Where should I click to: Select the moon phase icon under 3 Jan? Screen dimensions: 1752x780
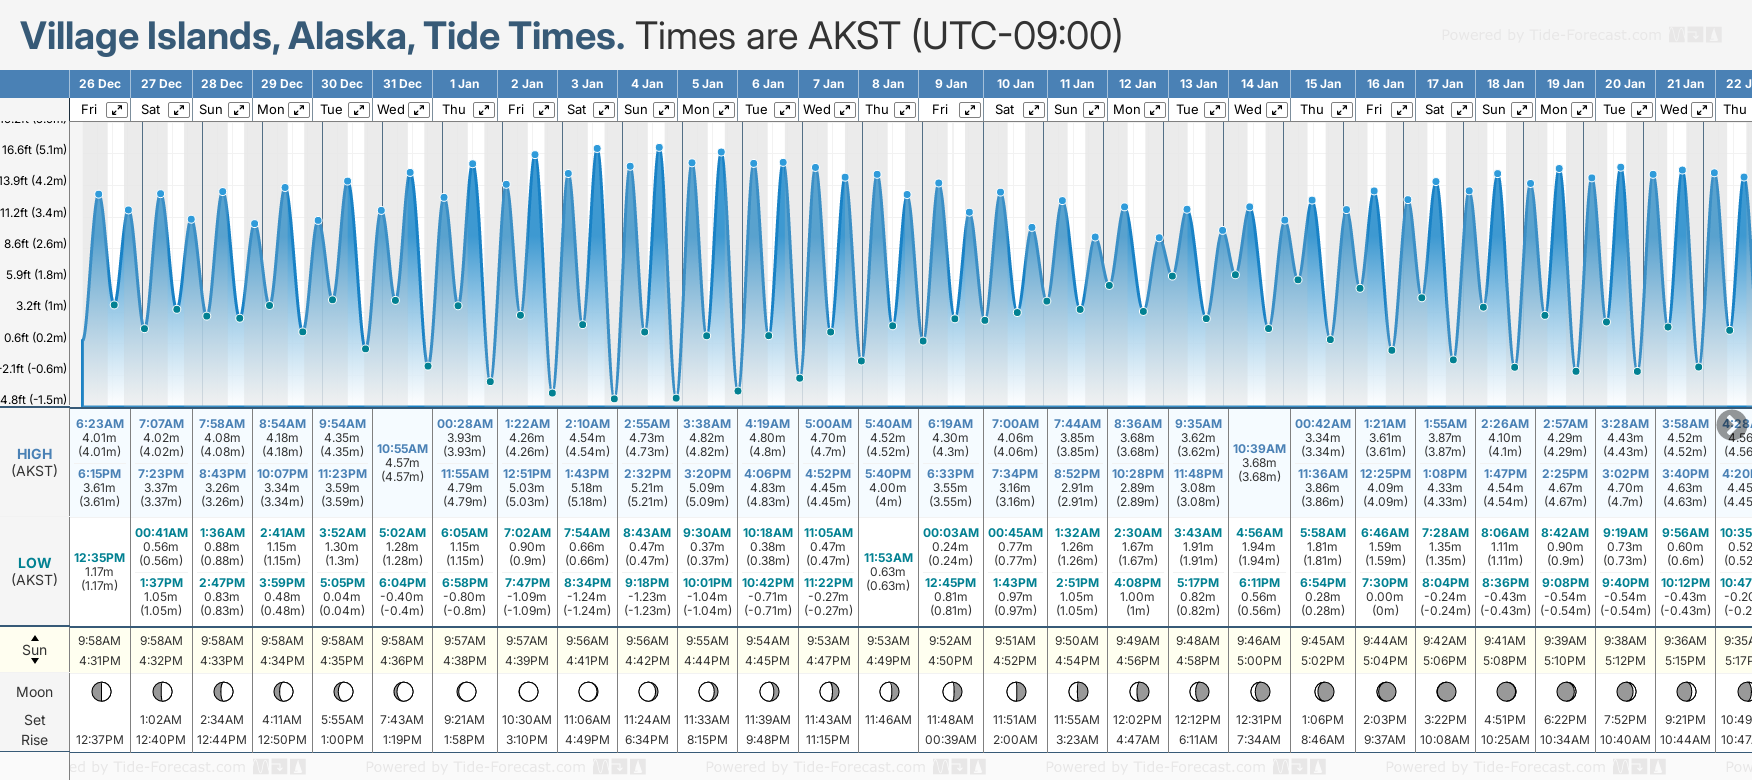588,691
